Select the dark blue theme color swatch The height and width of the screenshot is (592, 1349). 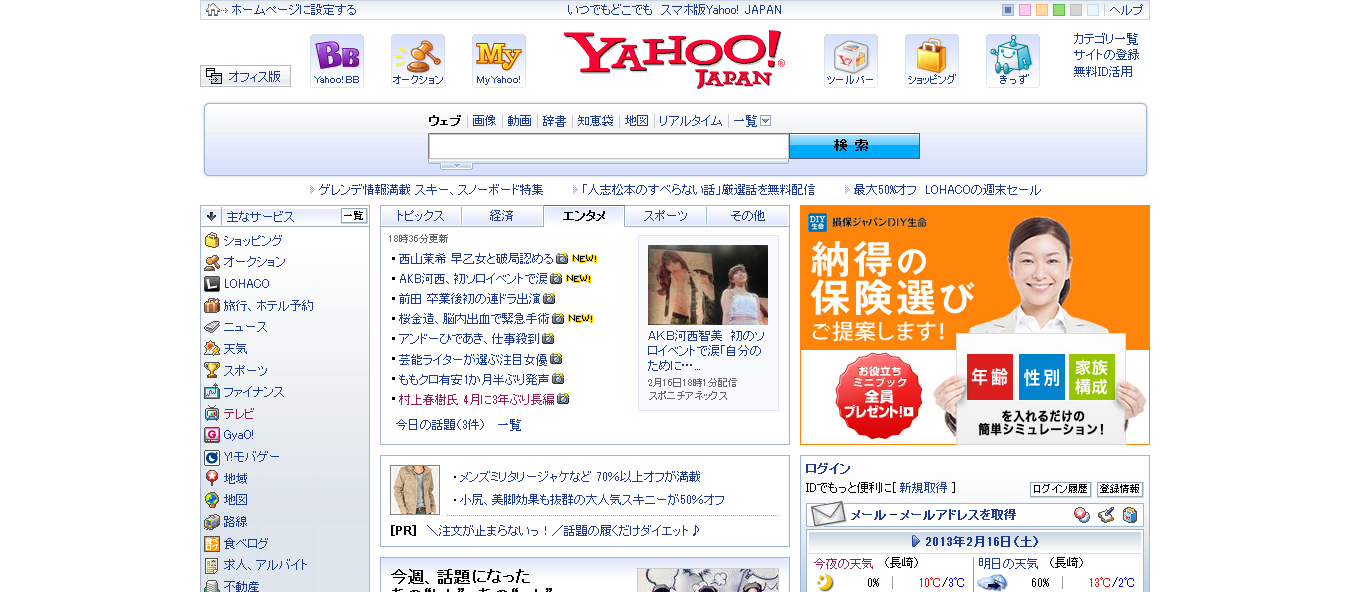(x=1008, y=10)
